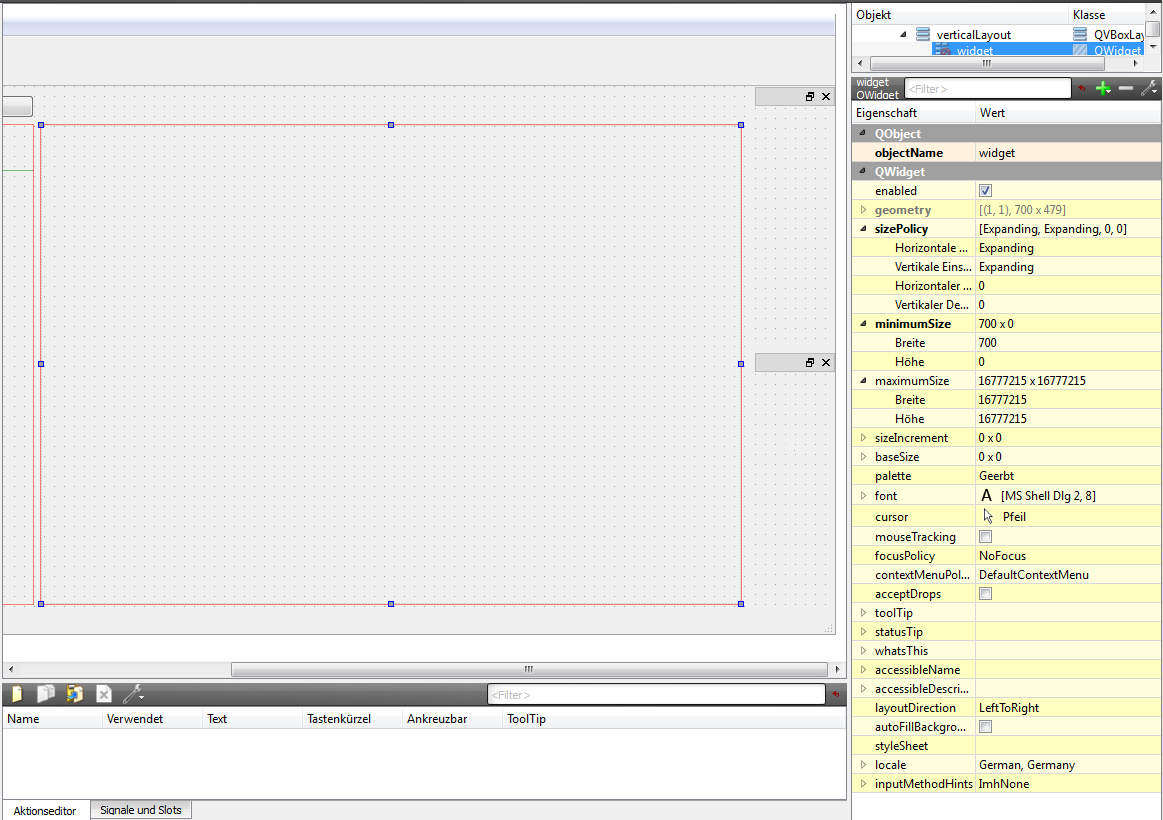Screen dimensions: 1163x820
Task: Click the Ankreuzbar column header
Action: (452, 718)
